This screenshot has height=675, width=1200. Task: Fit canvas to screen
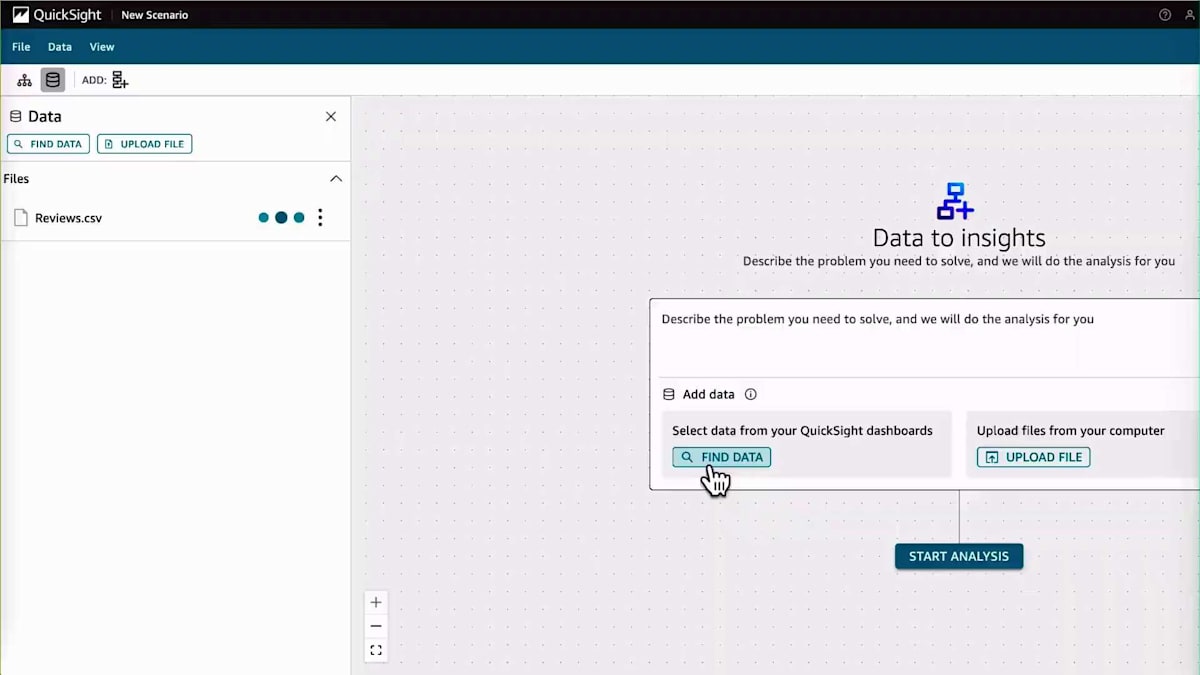pyautogui.click(x=376, y=650)
